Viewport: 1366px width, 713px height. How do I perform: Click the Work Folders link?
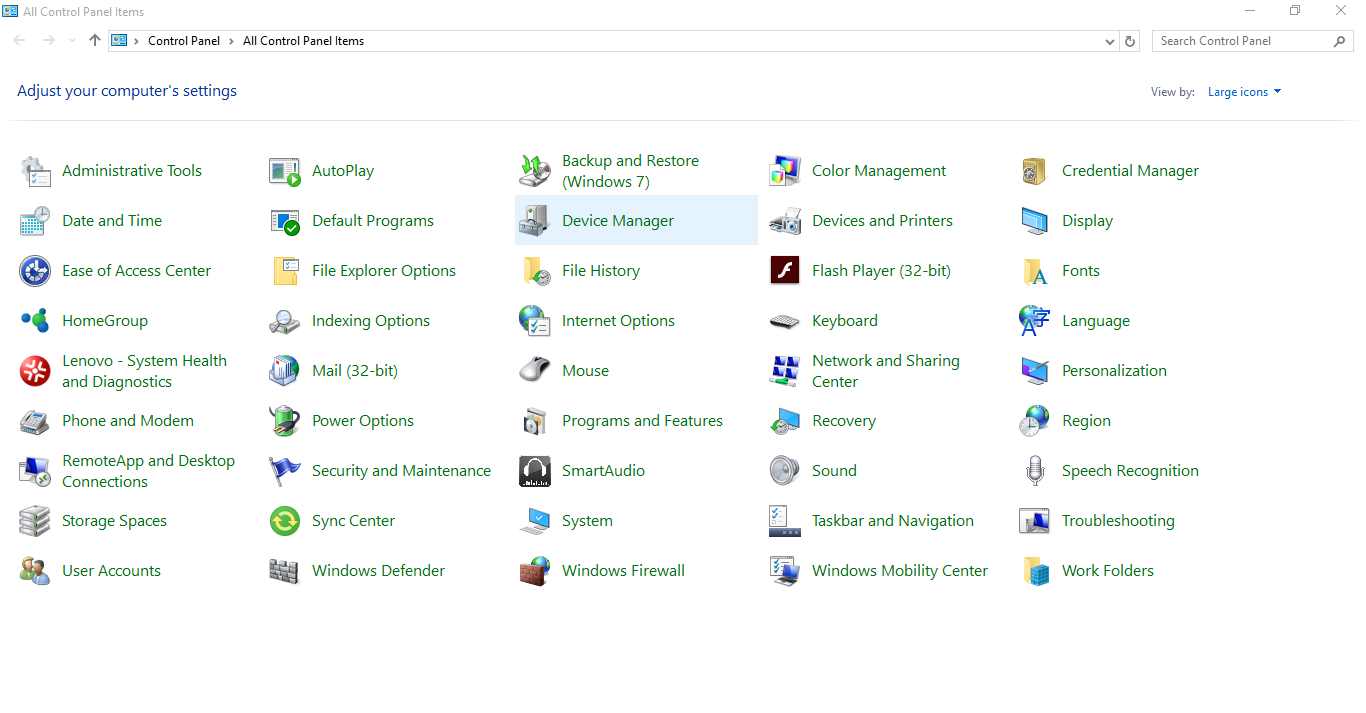pyautogui.click(x=1108, y=571)
